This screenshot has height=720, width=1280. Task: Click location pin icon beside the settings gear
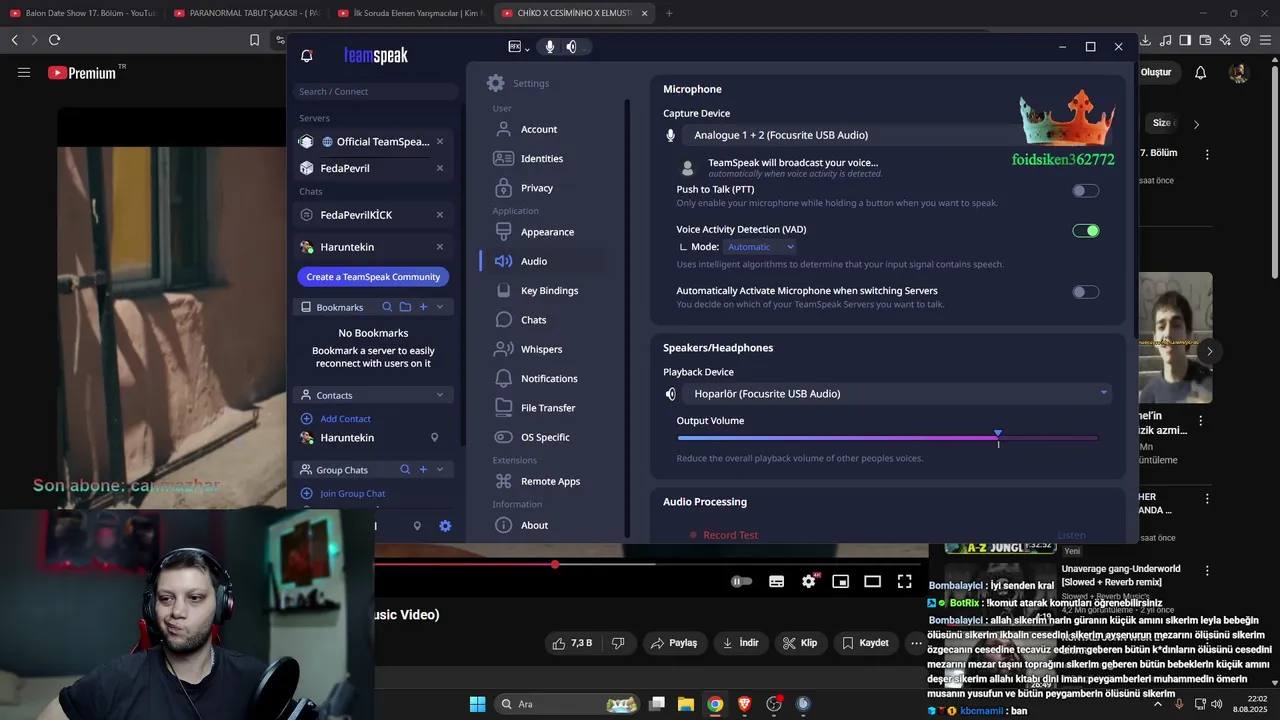(x=417, y=526)
